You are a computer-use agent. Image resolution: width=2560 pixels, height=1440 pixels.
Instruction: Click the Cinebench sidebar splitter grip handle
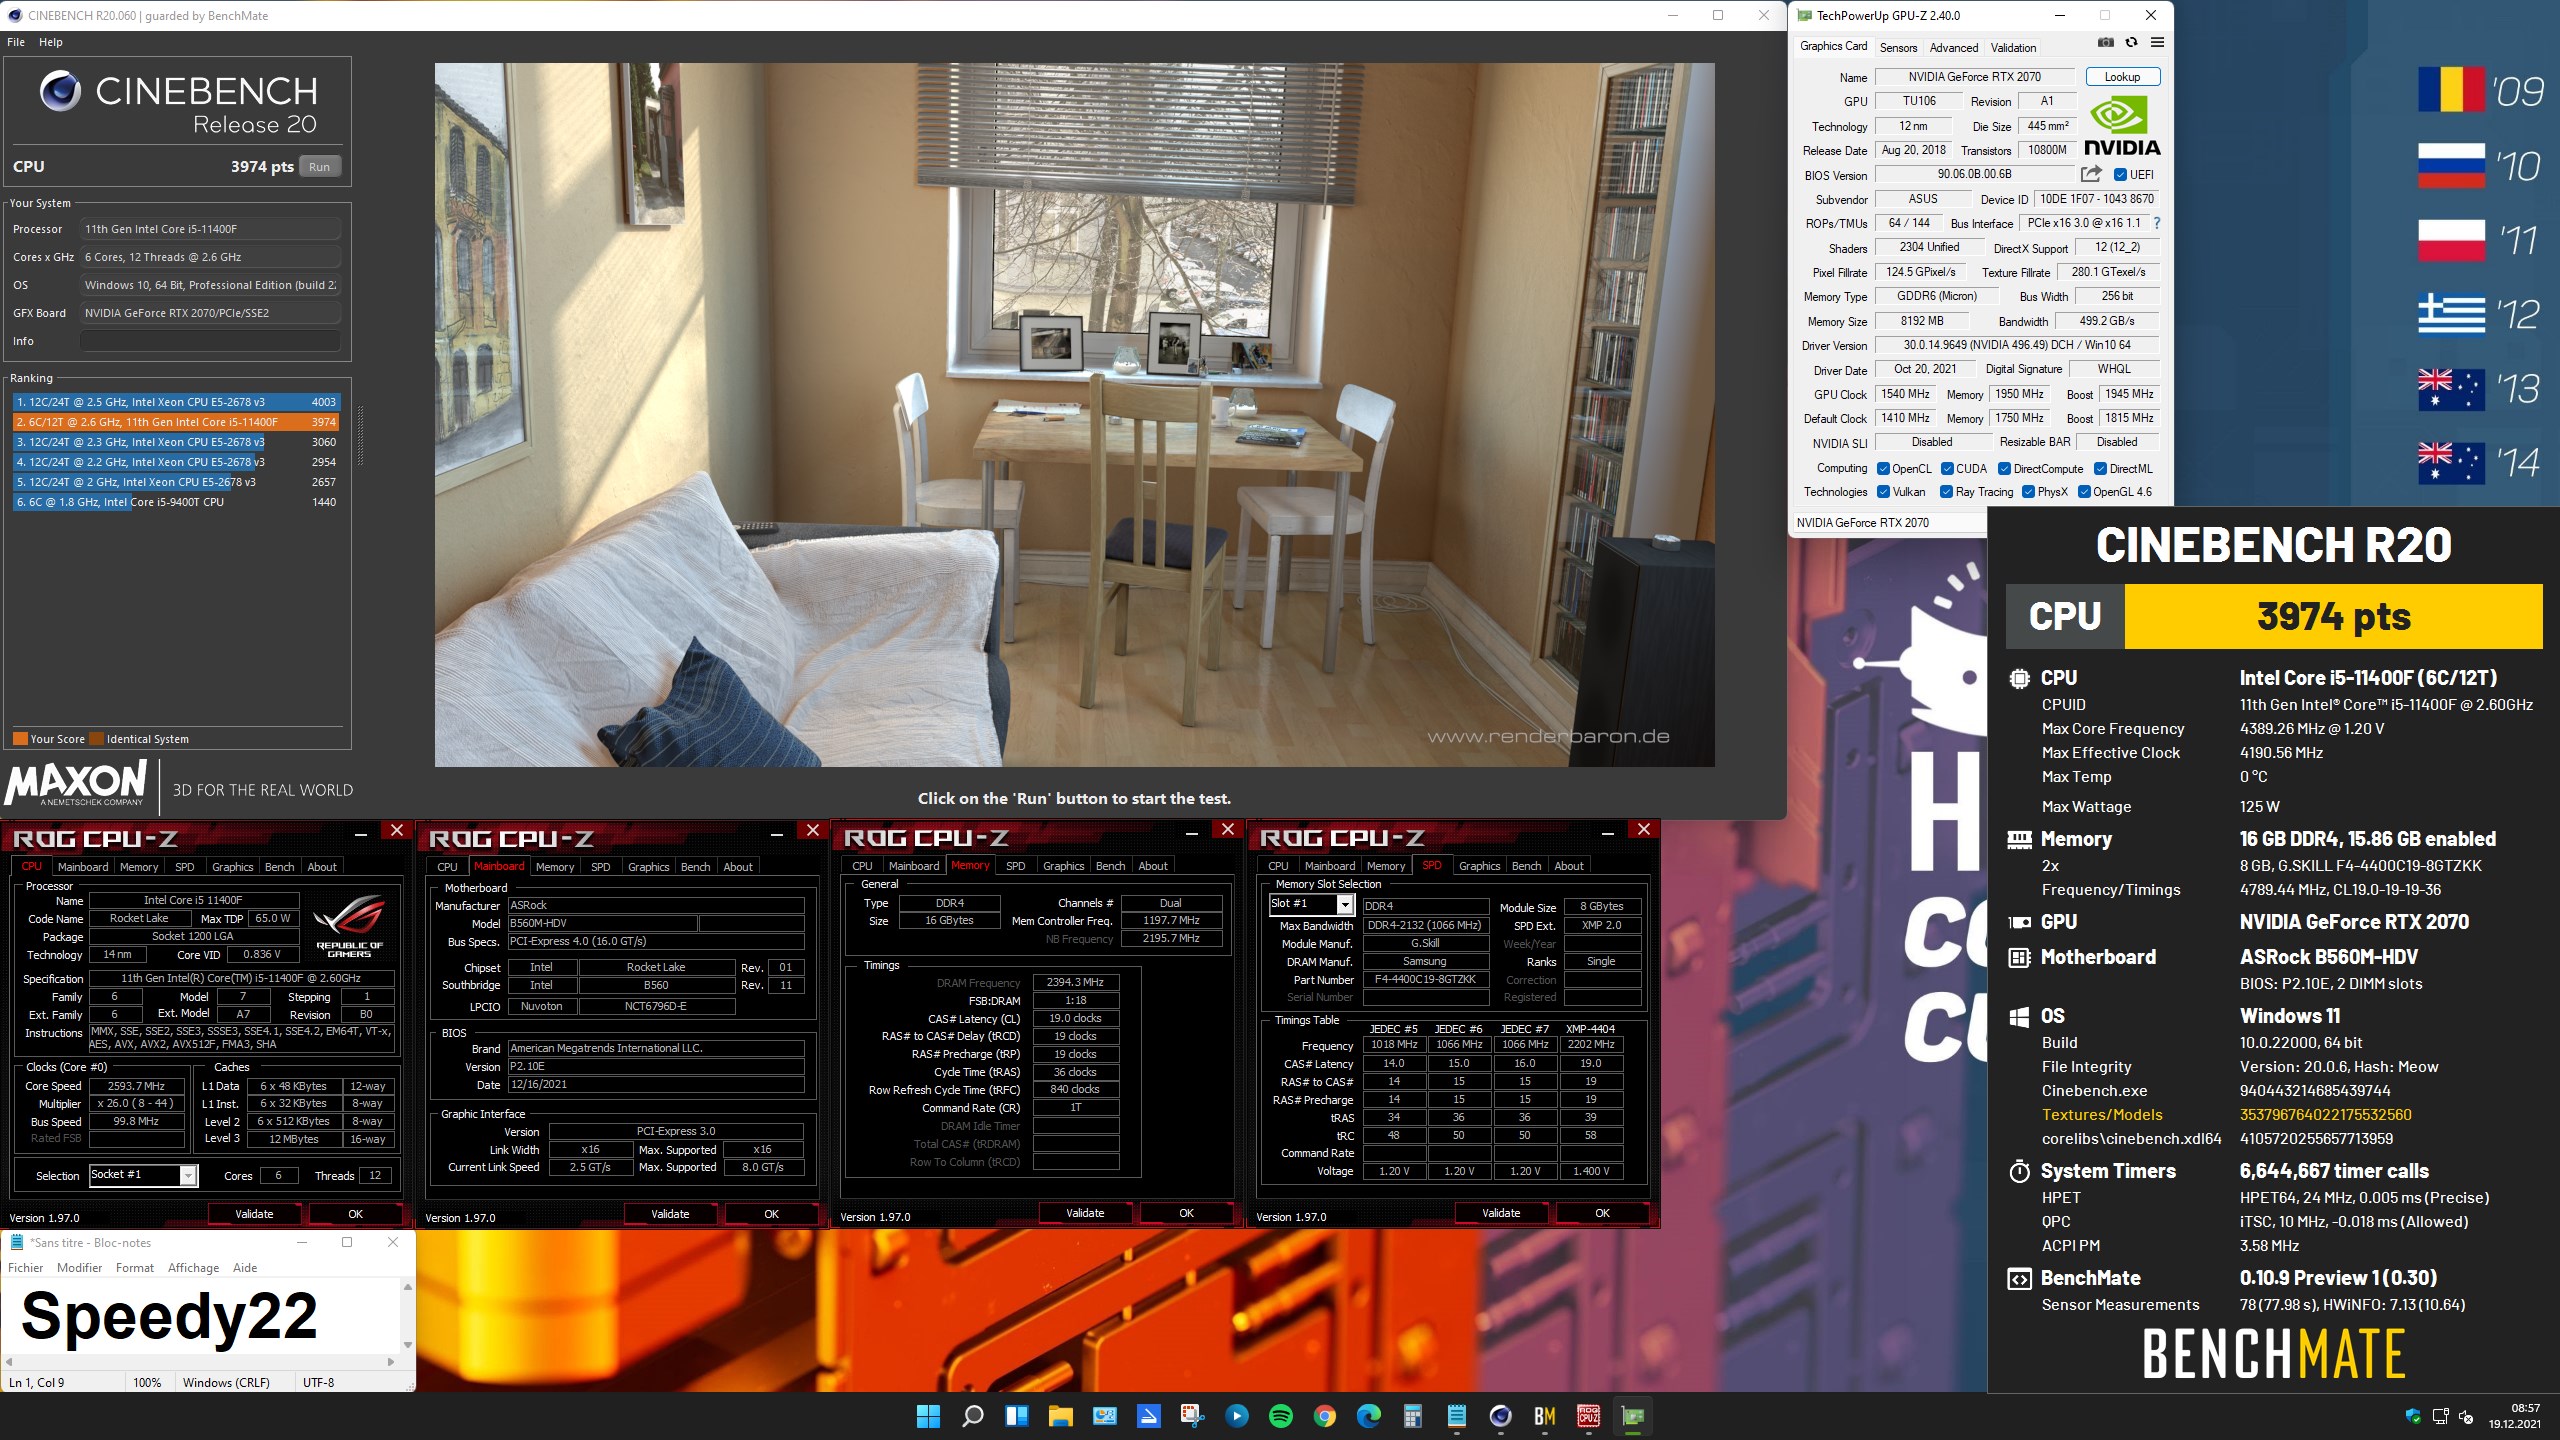click(360, 435)
